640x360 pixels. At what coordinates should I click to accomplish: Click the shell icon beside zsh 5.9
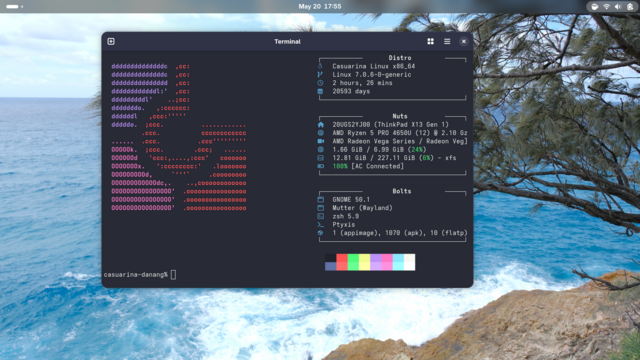click(x=321, y=216)
